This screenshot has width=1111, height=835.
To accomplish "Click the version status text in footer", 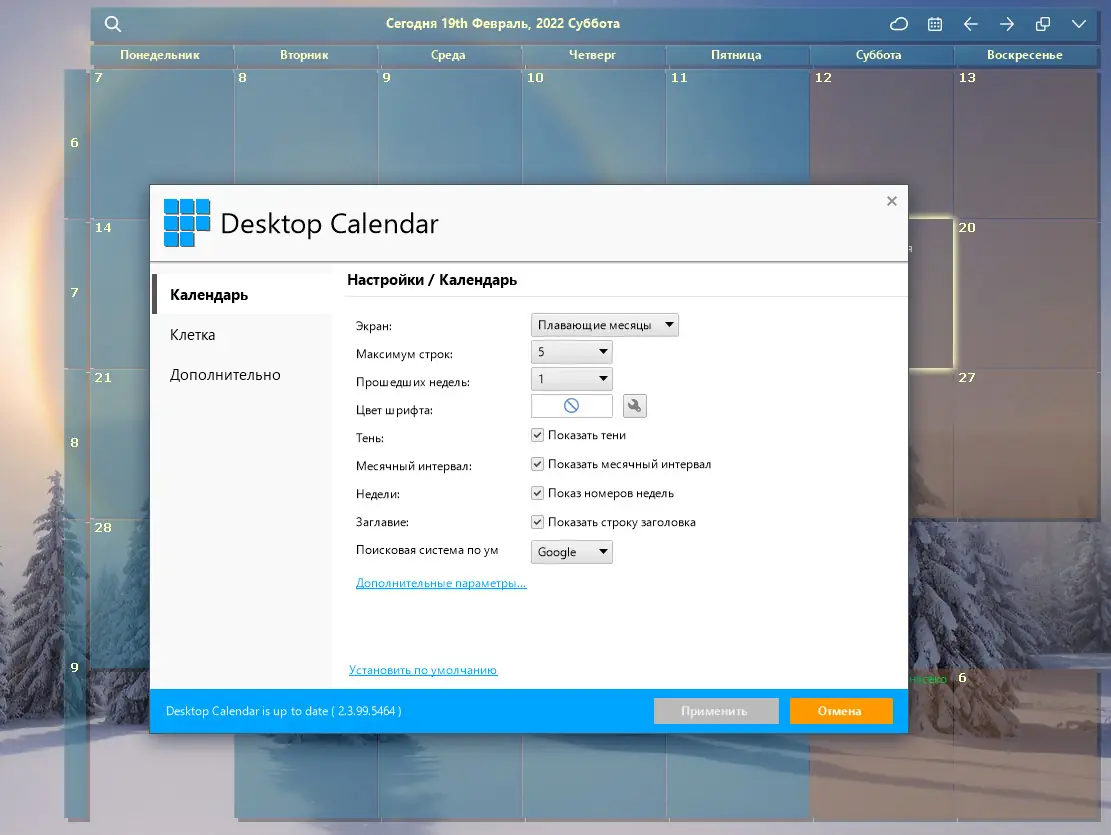I will point(283,711).
